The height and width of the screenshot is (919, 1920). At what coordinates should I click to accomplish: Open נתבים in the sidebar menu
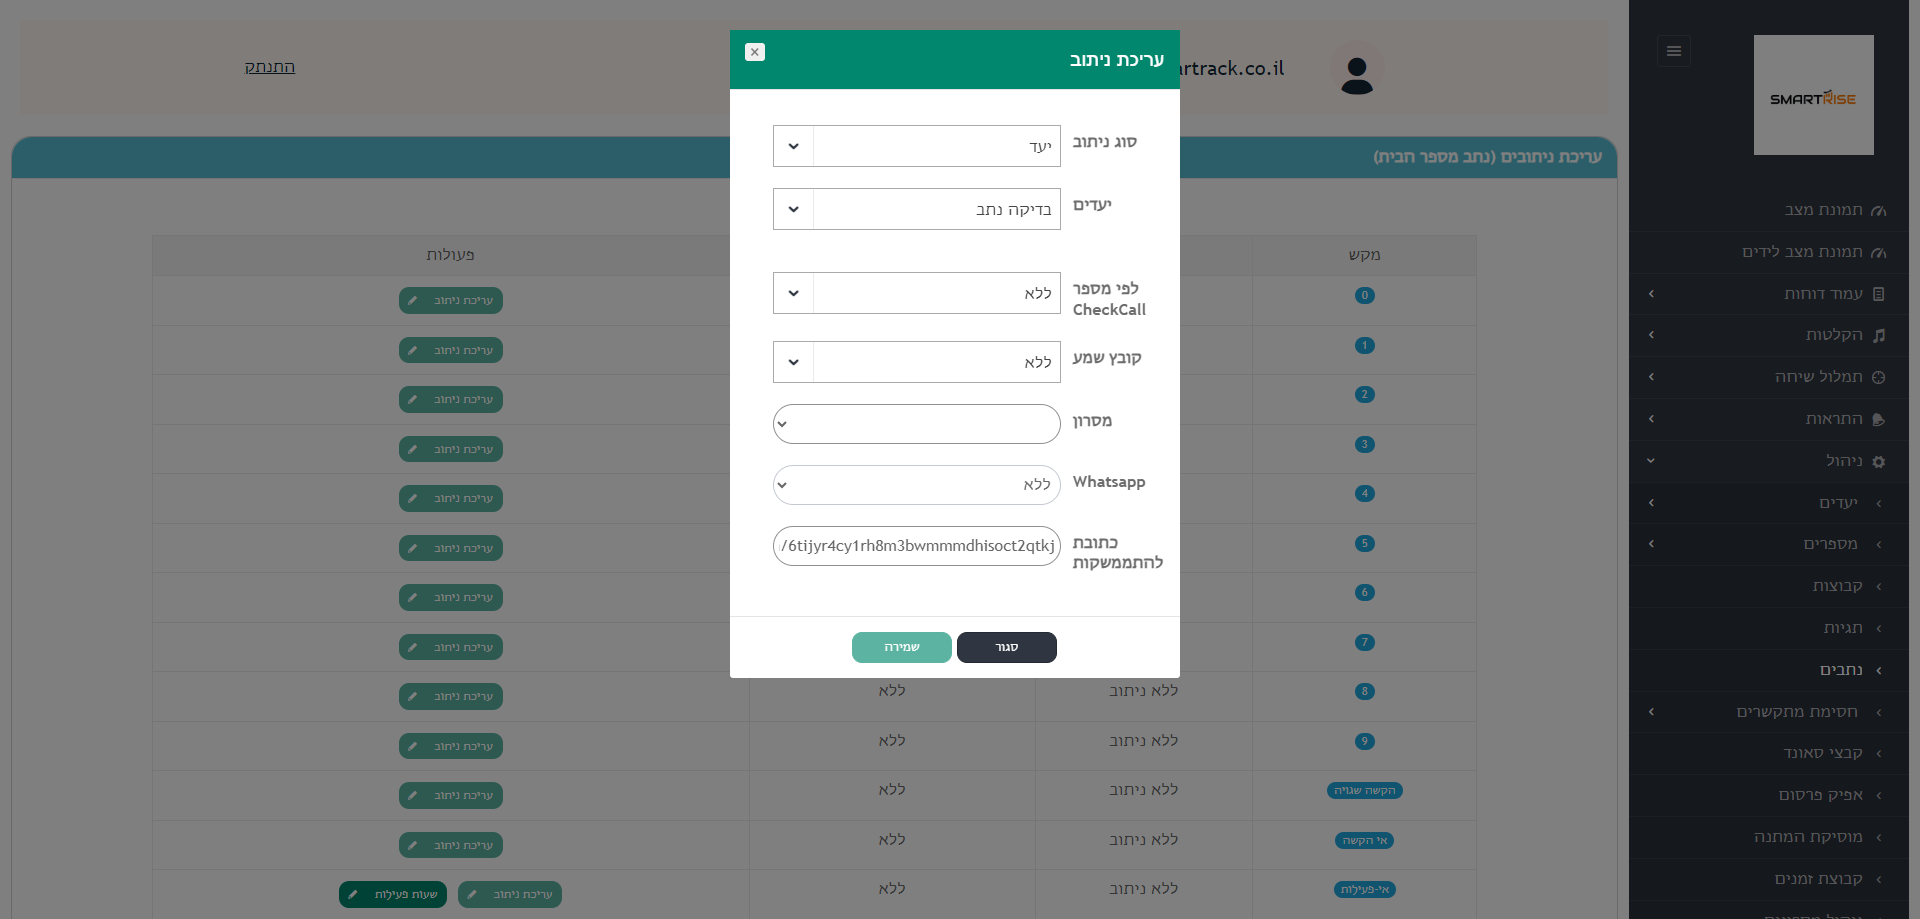point(1841,670)
